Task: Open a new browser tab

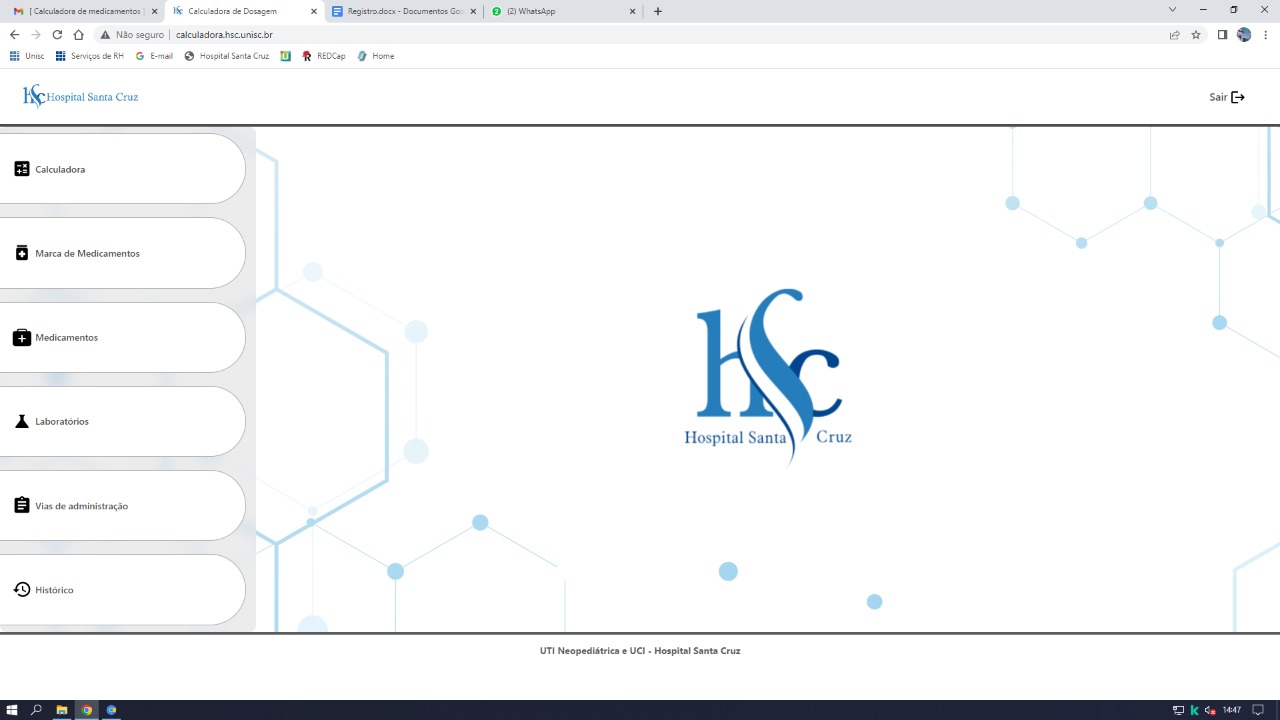Action: (x=657, y=11)
